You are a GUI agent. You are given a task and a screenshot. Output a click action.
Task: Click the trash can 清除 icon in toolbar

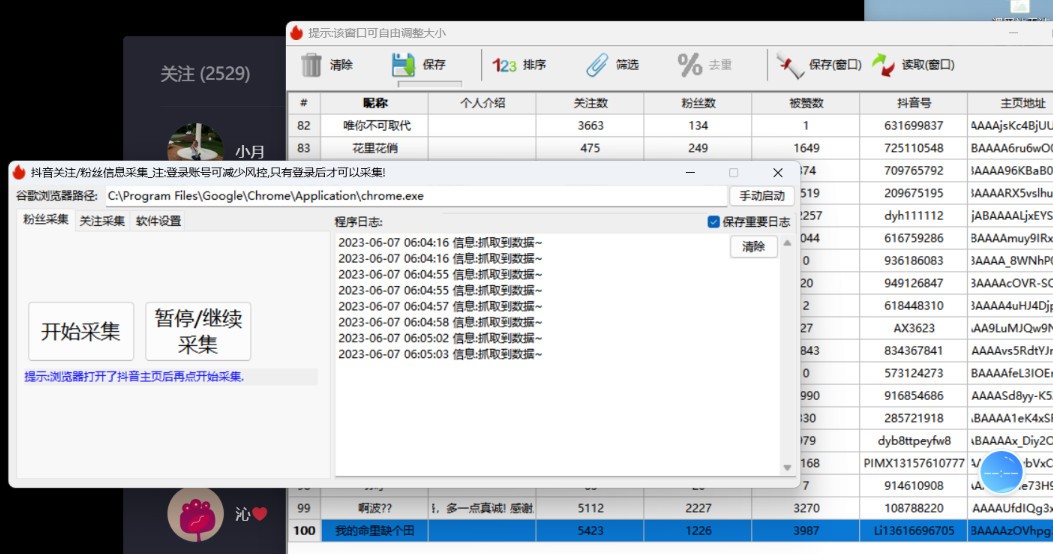(311, 65)
